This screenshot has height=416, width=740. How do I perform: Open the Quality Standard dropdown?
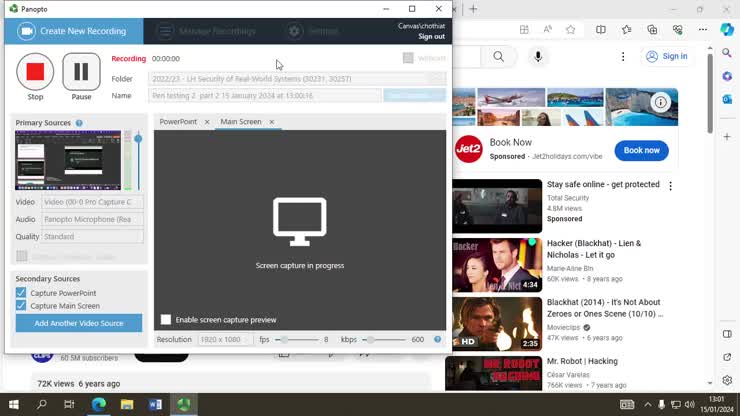pos(92,237)
